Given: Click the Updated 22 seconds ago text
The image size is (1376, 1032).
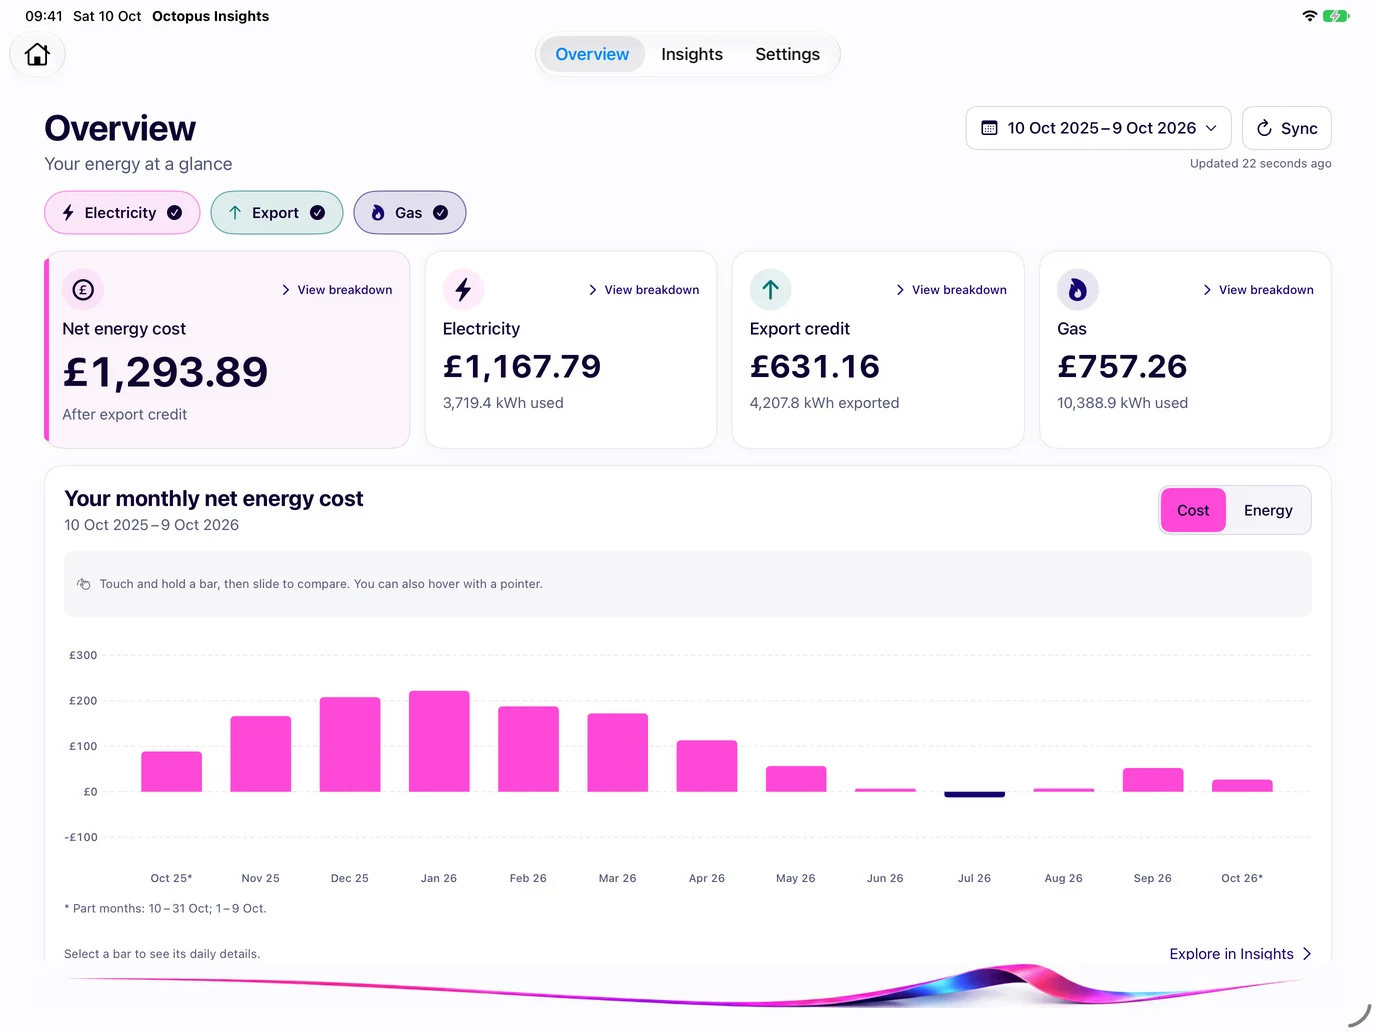Looking at the screenshot, I should click(1260, 163).
